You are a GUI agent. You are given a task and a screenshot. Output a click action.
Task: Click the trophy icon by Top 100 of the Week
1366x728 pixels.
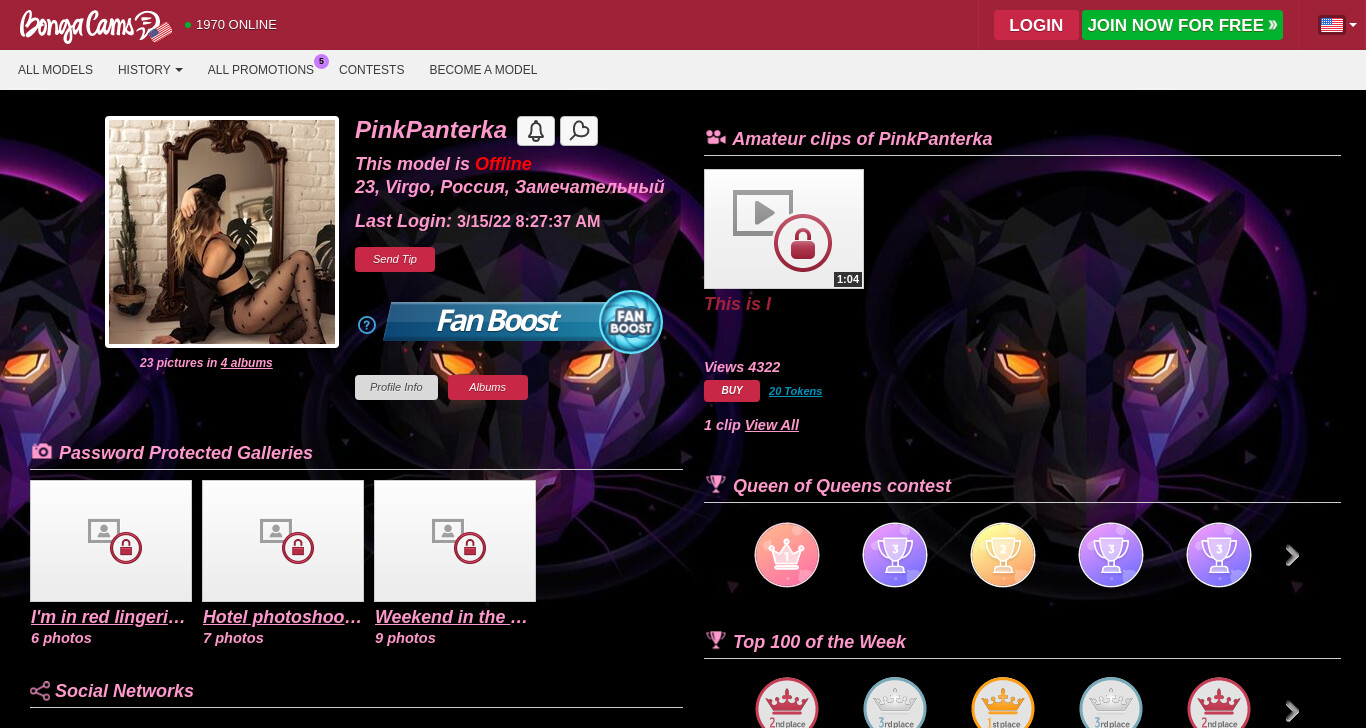tap(715, 640)
